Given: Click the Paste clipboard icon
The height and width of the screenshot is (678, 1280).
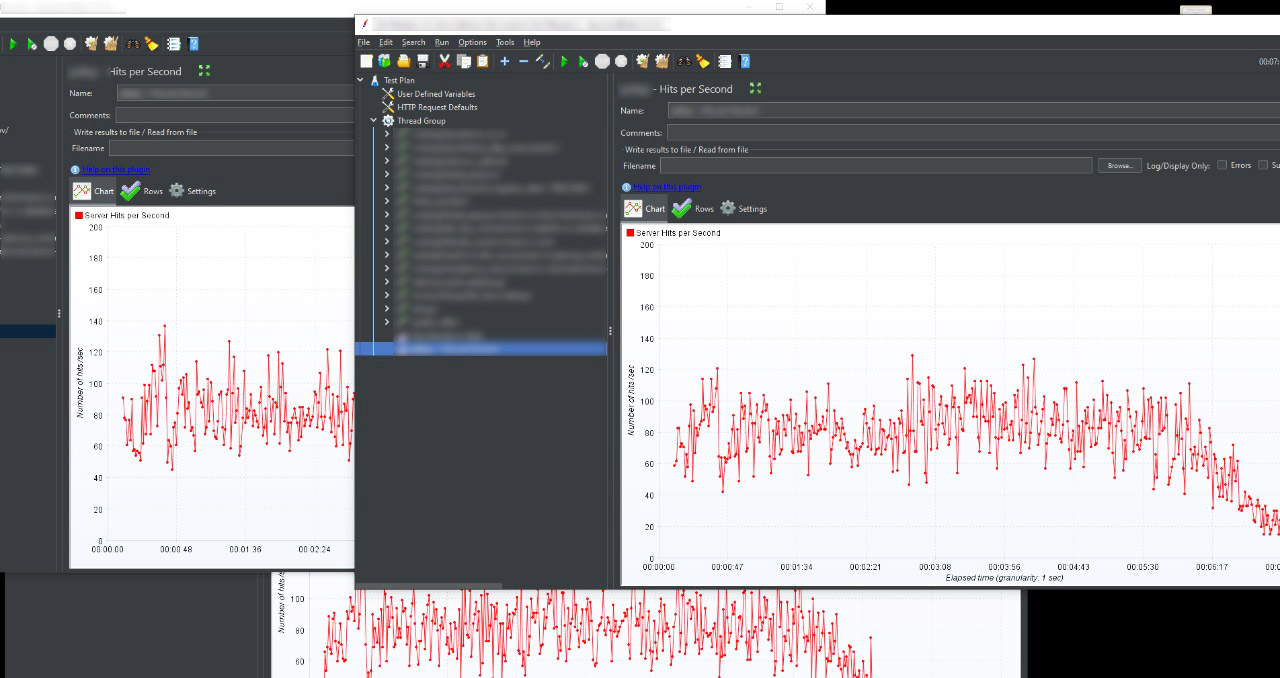Looking at the screenshot, I should click(483, 61).
